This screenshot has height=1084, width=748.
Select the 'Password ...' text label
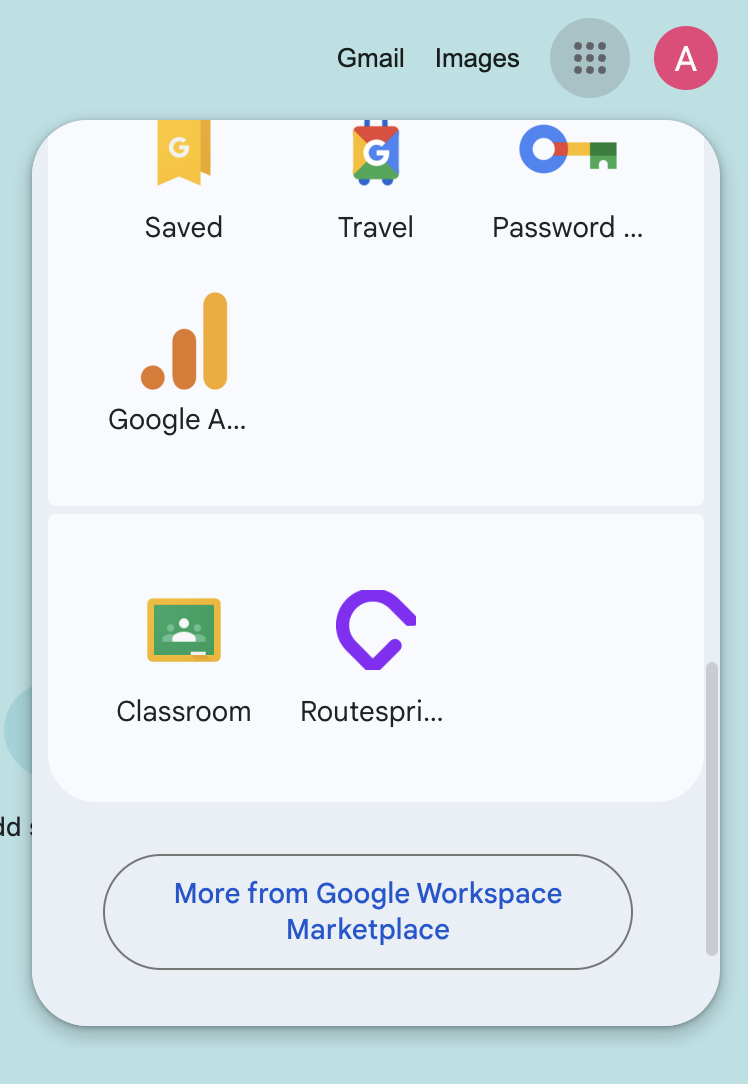tap(568, 227)
